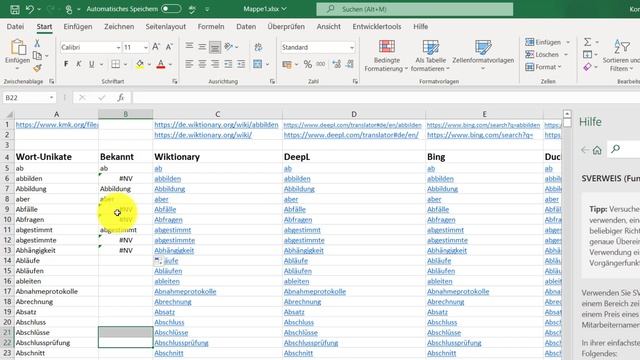Image resolution: width=640 pixels, height=360 pixels.
Task: Open the Überprüfen ribbon tab
Action: point(286,27)
